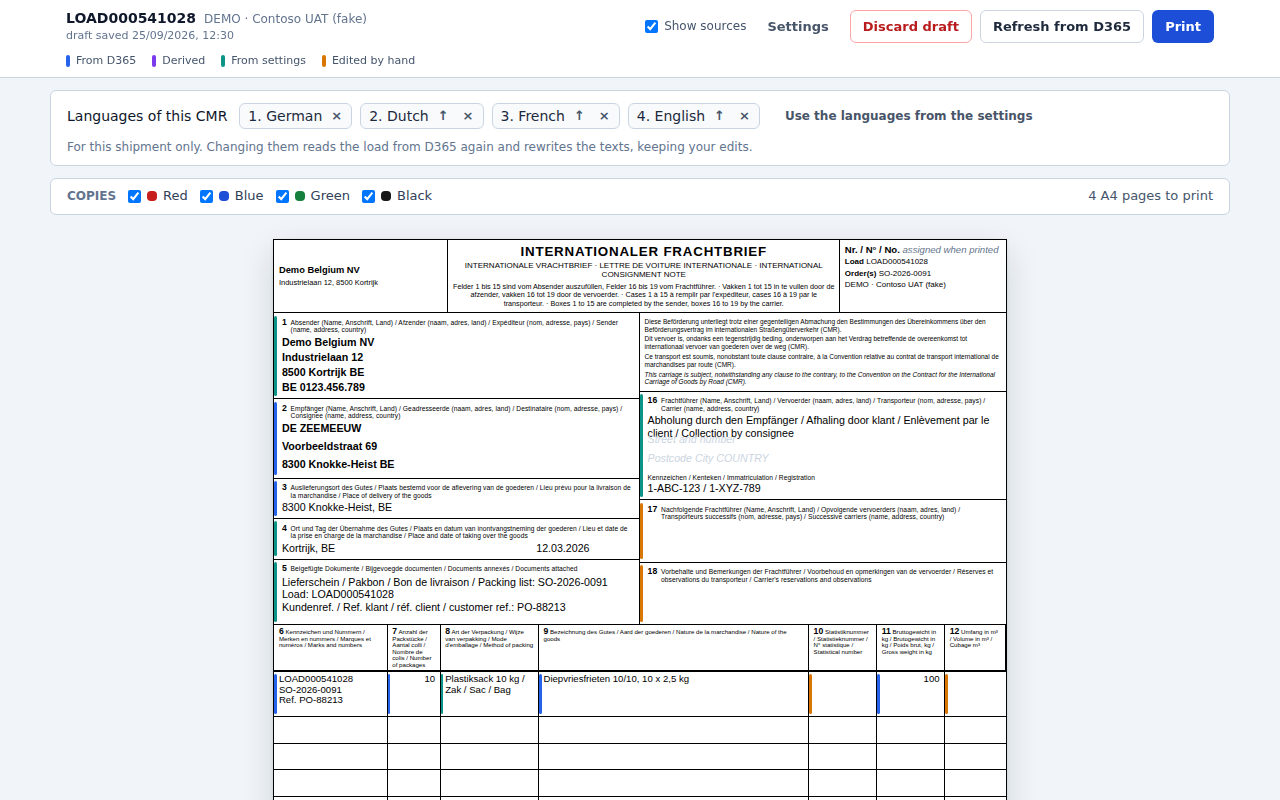Image resolution: width=1280 pixels, height=800 pixels.
Task: Uncheck the Blue copy checkbox
Action: tap(207, 196)
